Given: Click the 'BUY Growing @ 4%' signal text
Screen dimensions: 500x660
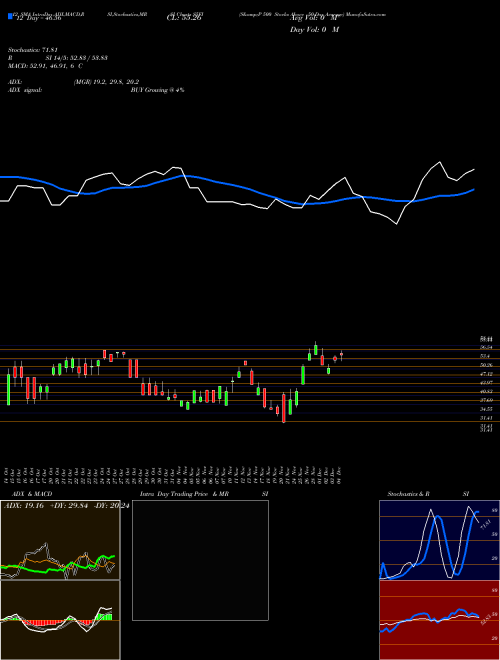Looking at the screenshot, I should tap(157, 90).
